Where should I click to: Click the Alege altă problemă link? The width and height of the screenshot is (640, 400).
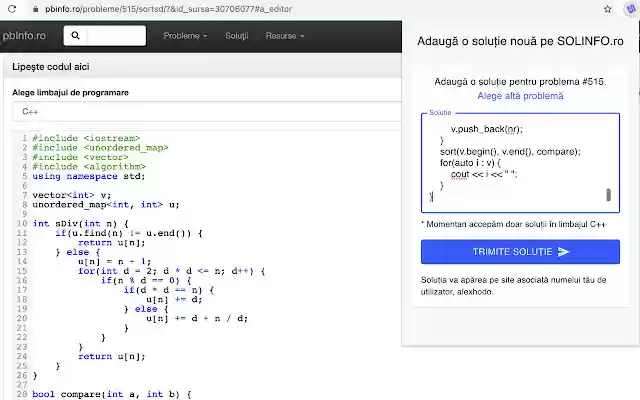coord(520,96)
